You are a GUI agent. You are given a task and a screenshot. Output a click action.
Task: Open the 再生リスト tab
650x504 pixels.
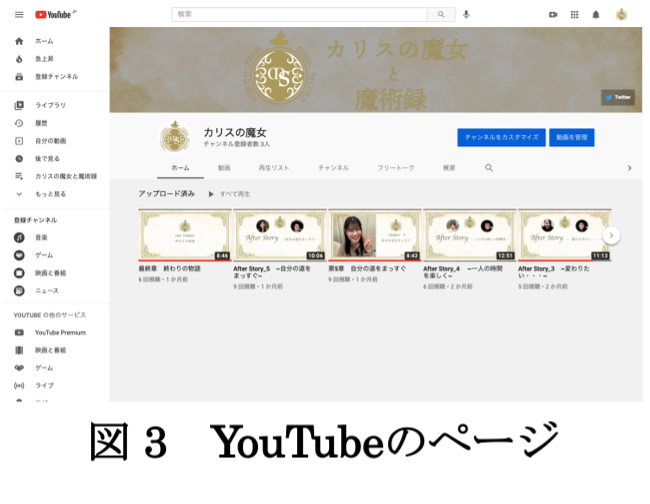tap(273, 168)
